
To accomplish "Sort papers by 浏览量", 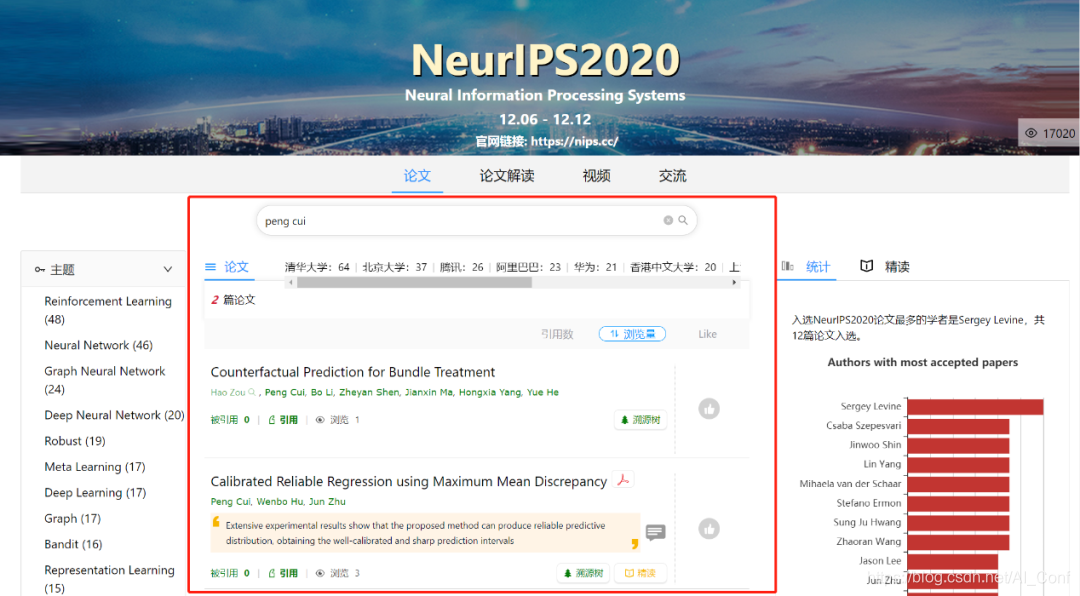I will click(x=632, y=334).
